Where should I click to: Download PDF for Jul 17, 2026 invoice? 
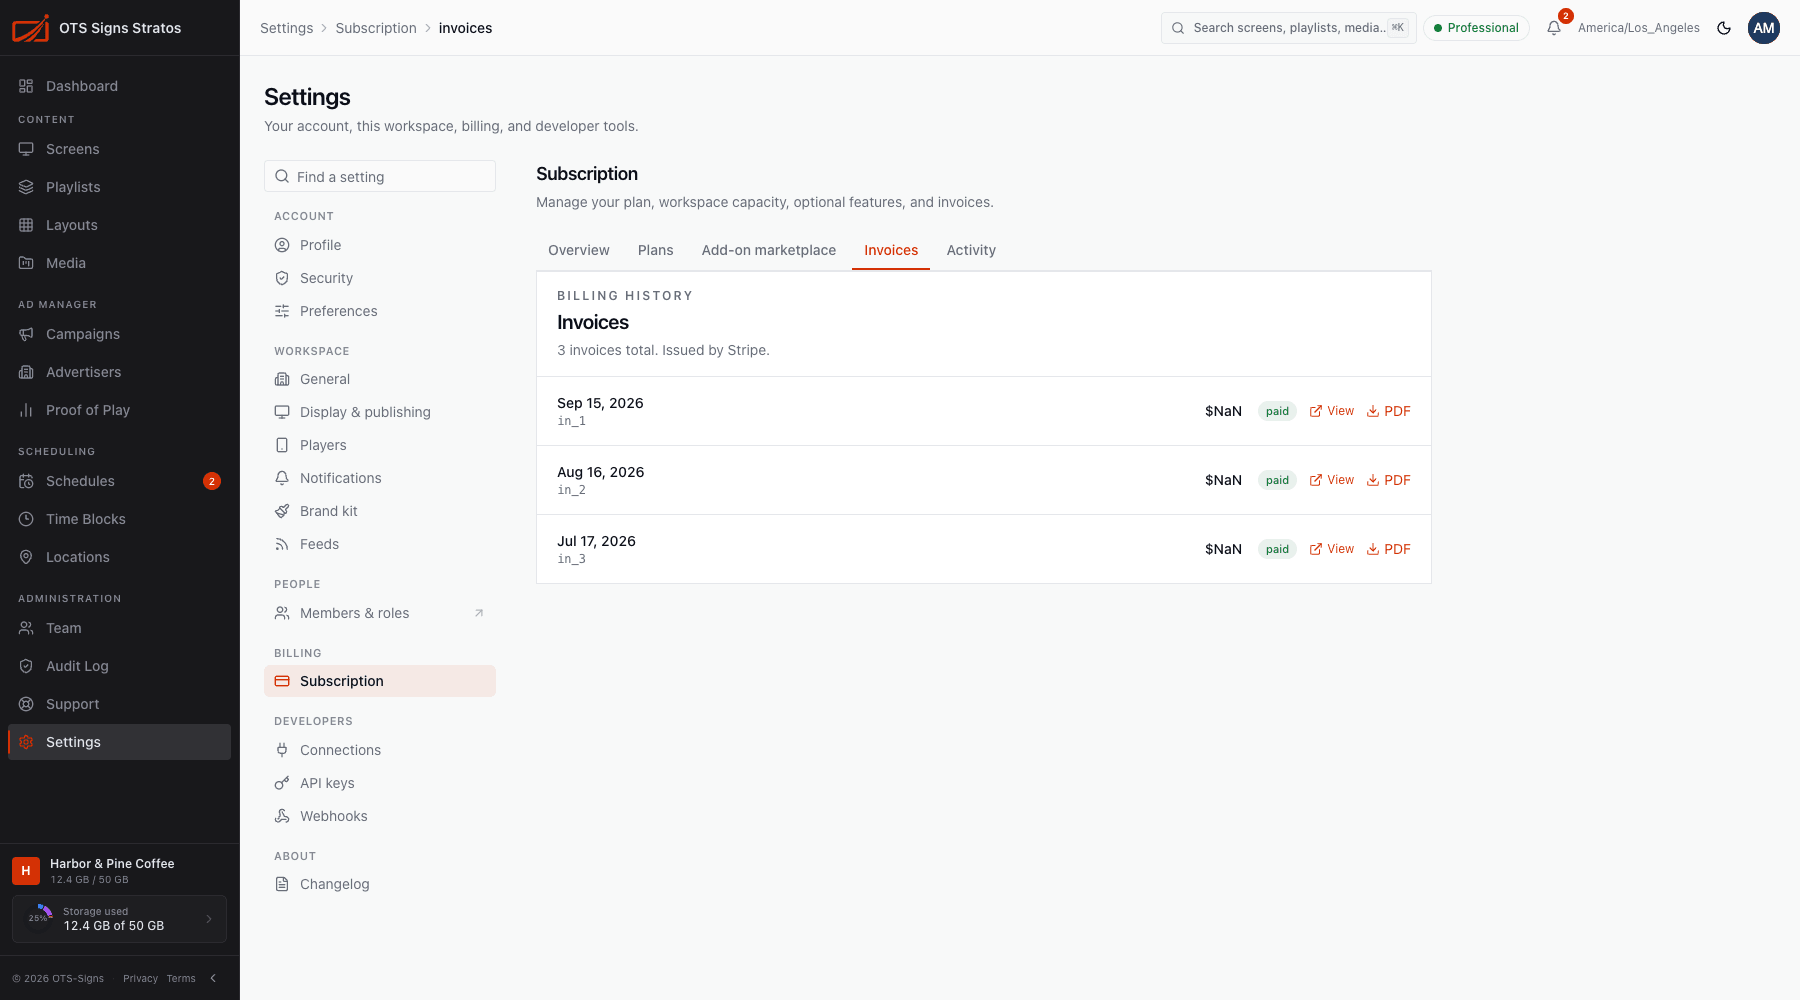point(1389,549)
